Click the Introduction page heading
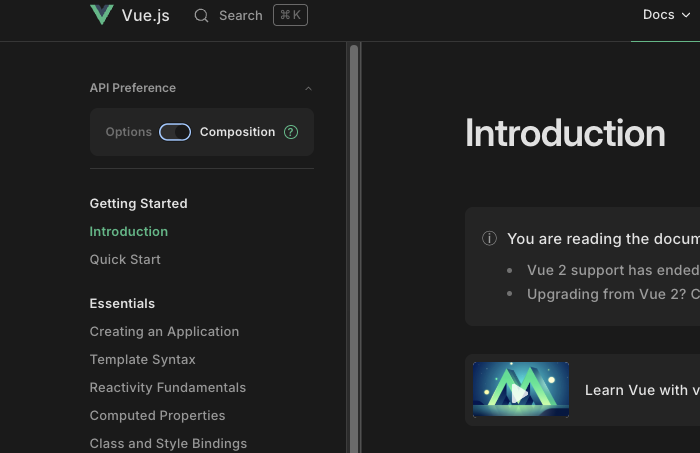 (565, 133)
